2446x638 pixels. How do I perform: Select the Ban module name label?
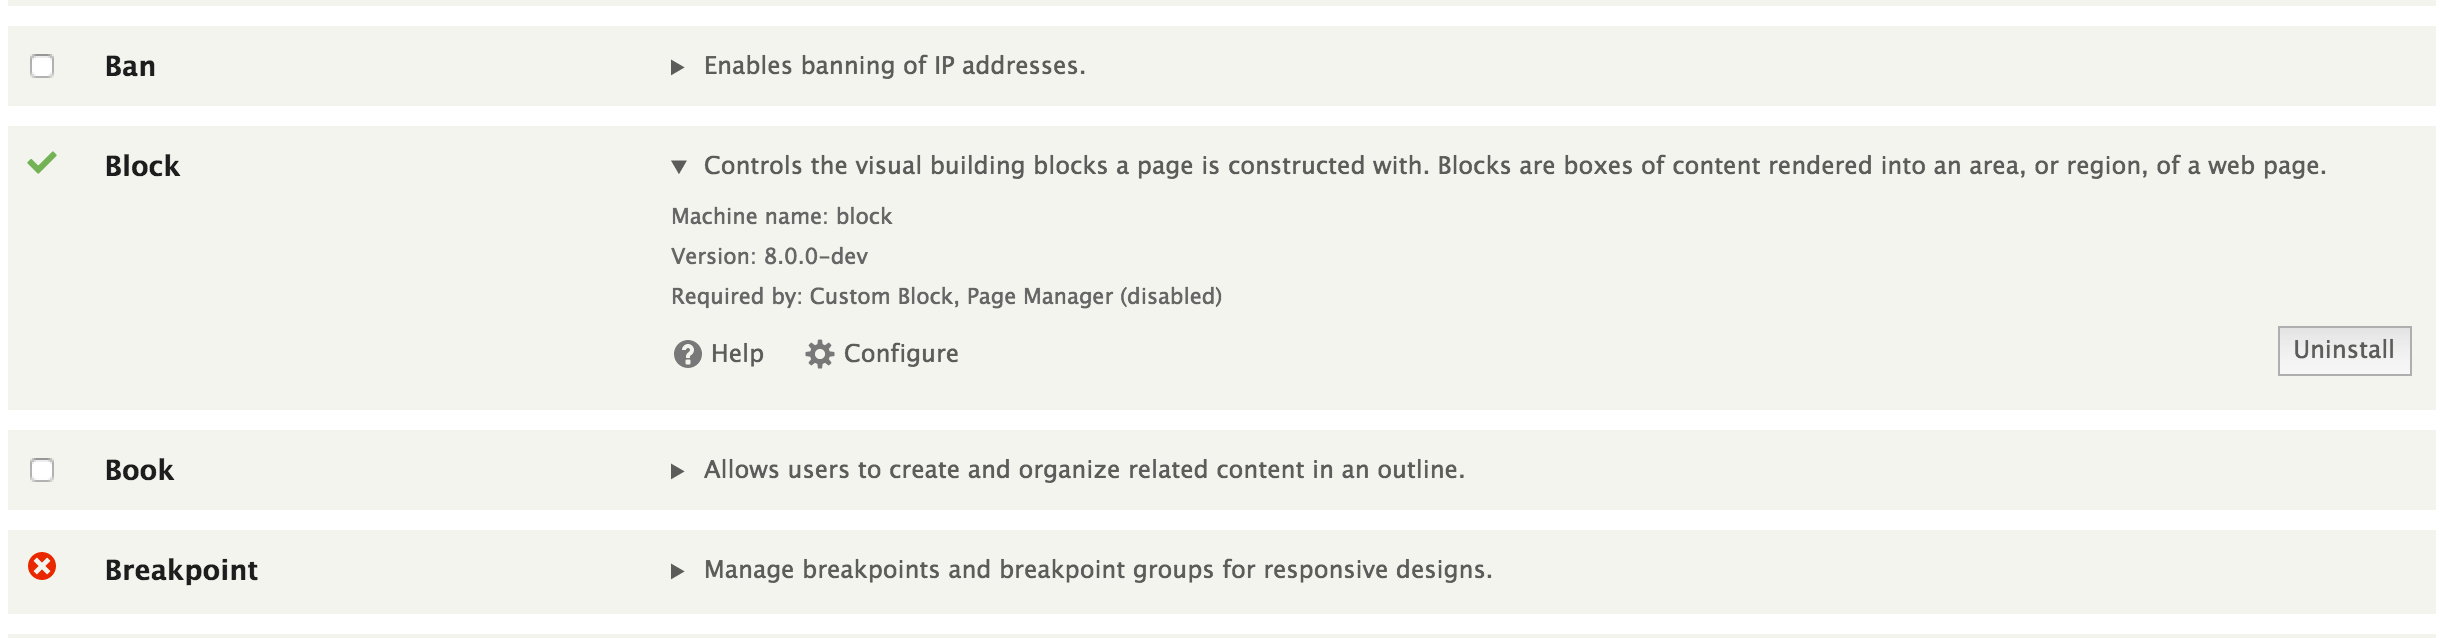point(130,66)
